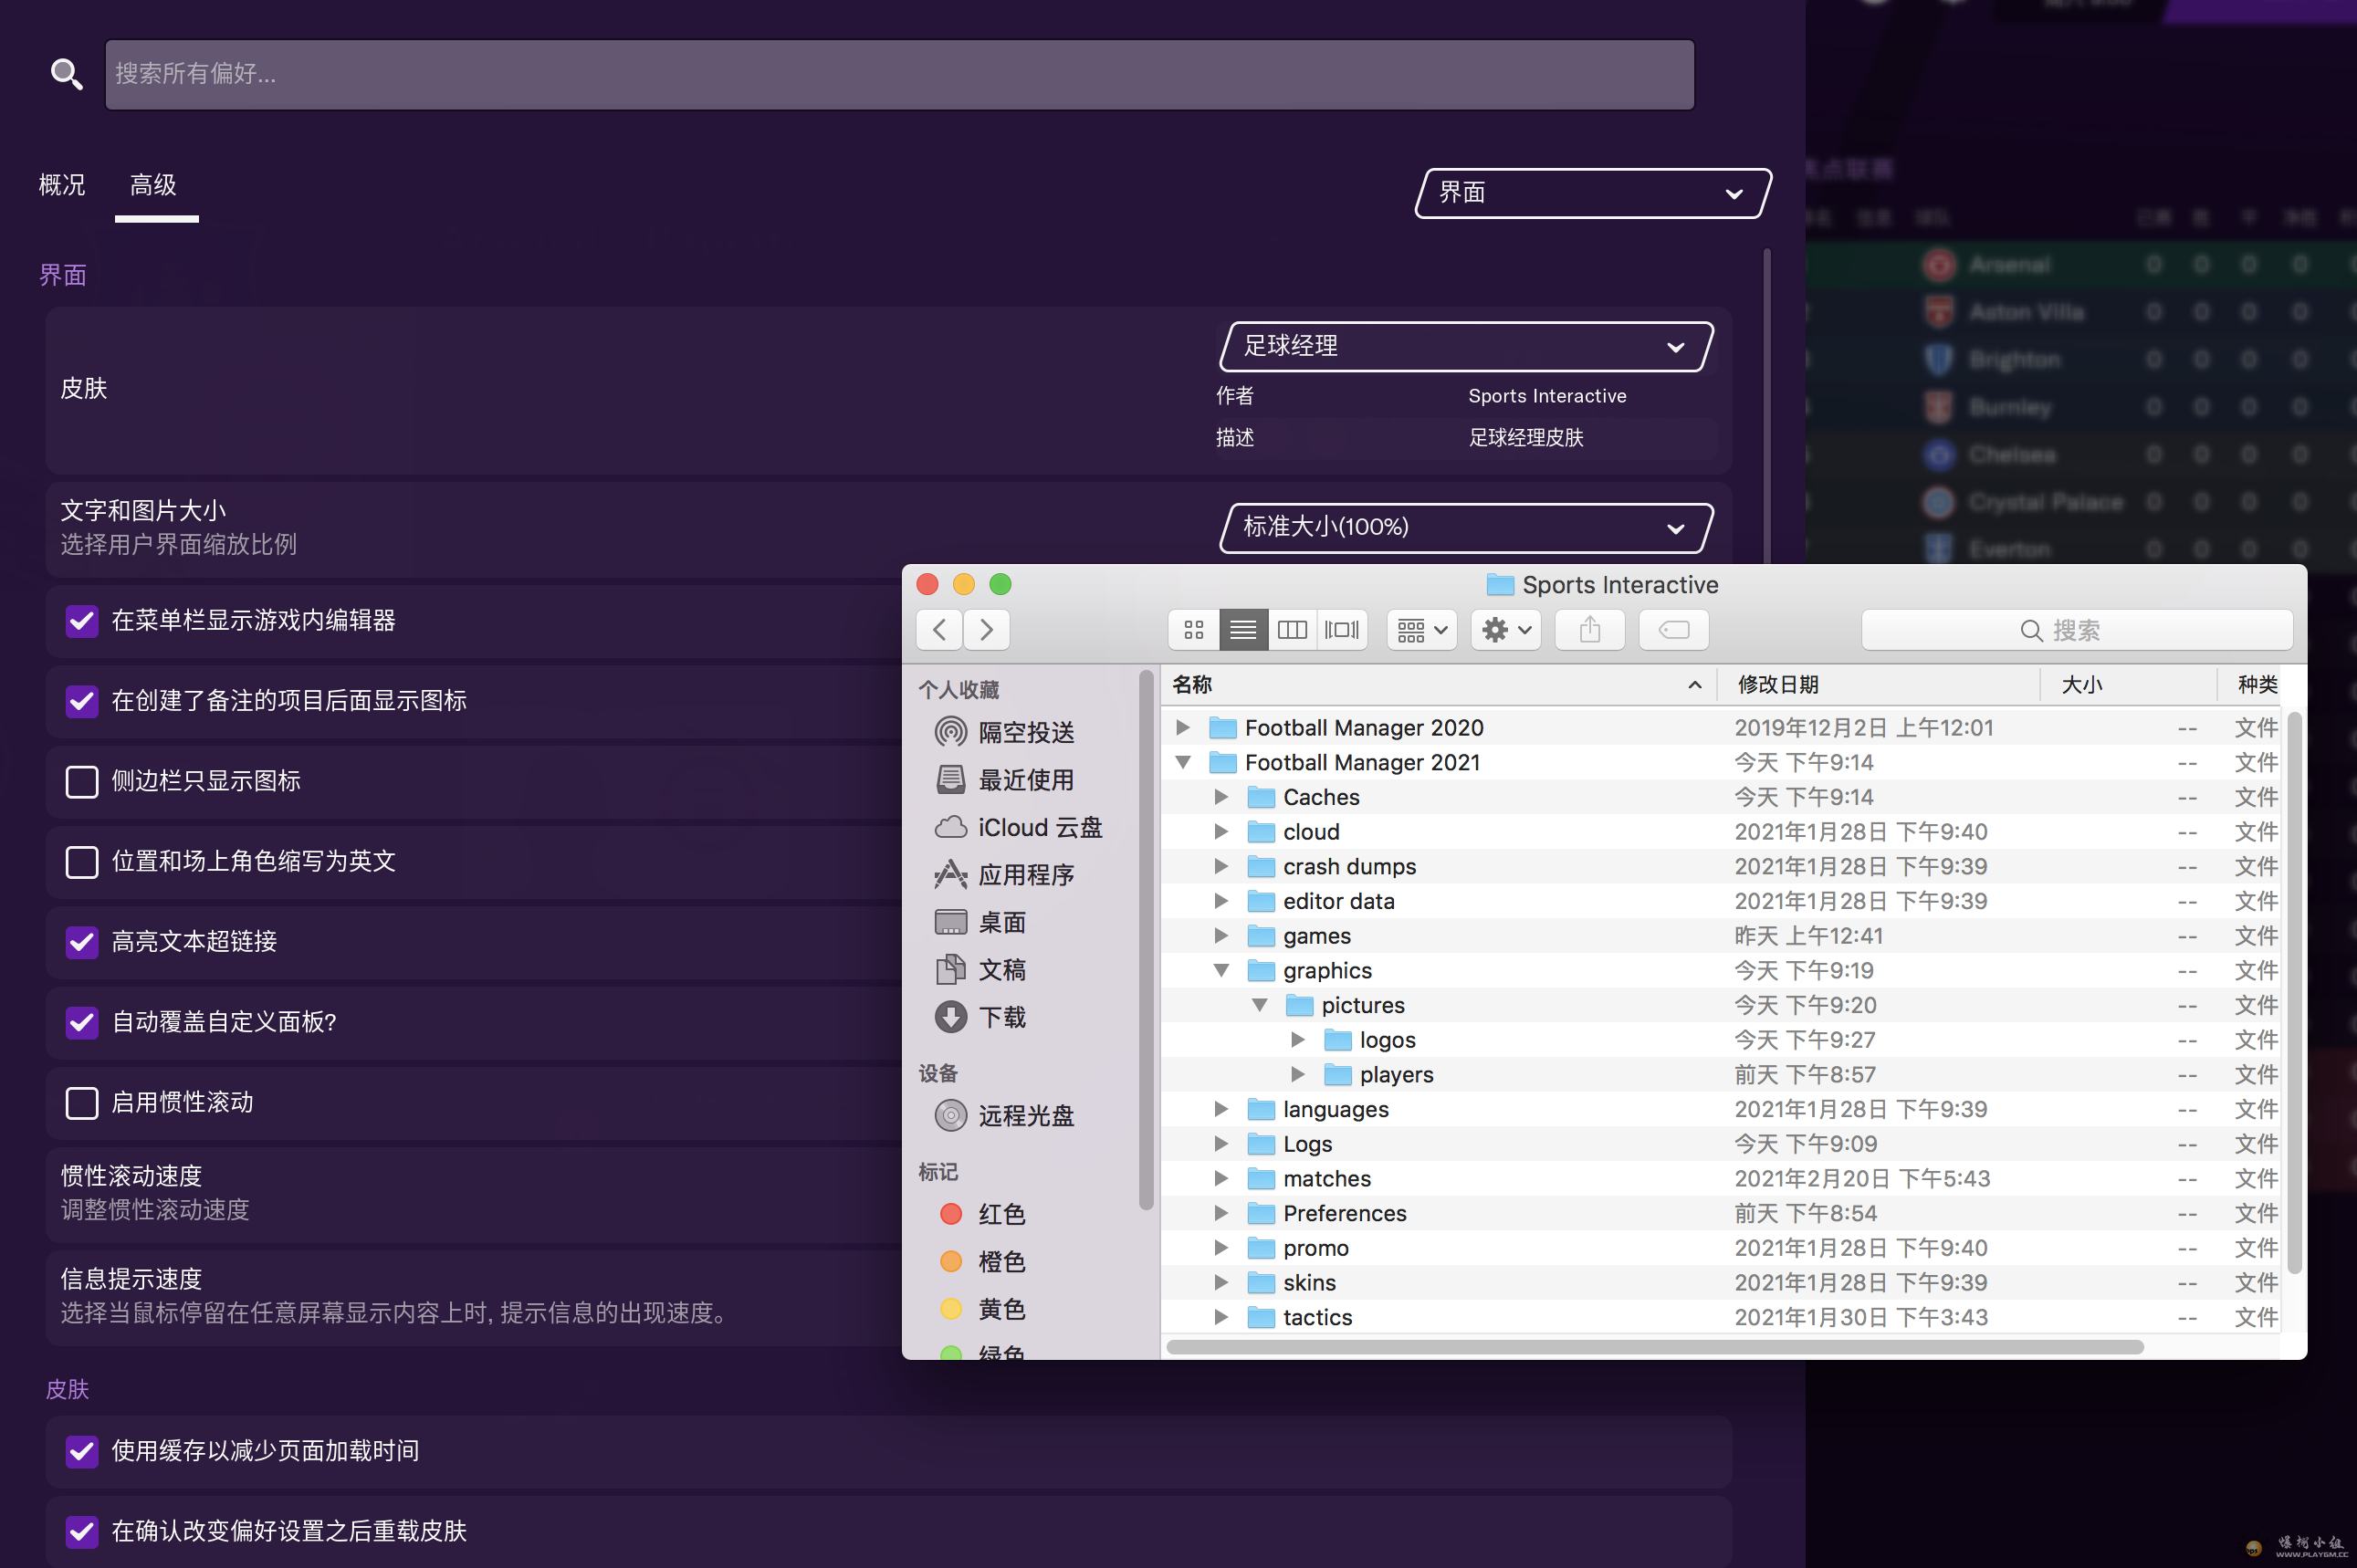Toggle reload skin on confirm checkbox
This screenshot has width=2357, height=1568.
(82, 1531)
